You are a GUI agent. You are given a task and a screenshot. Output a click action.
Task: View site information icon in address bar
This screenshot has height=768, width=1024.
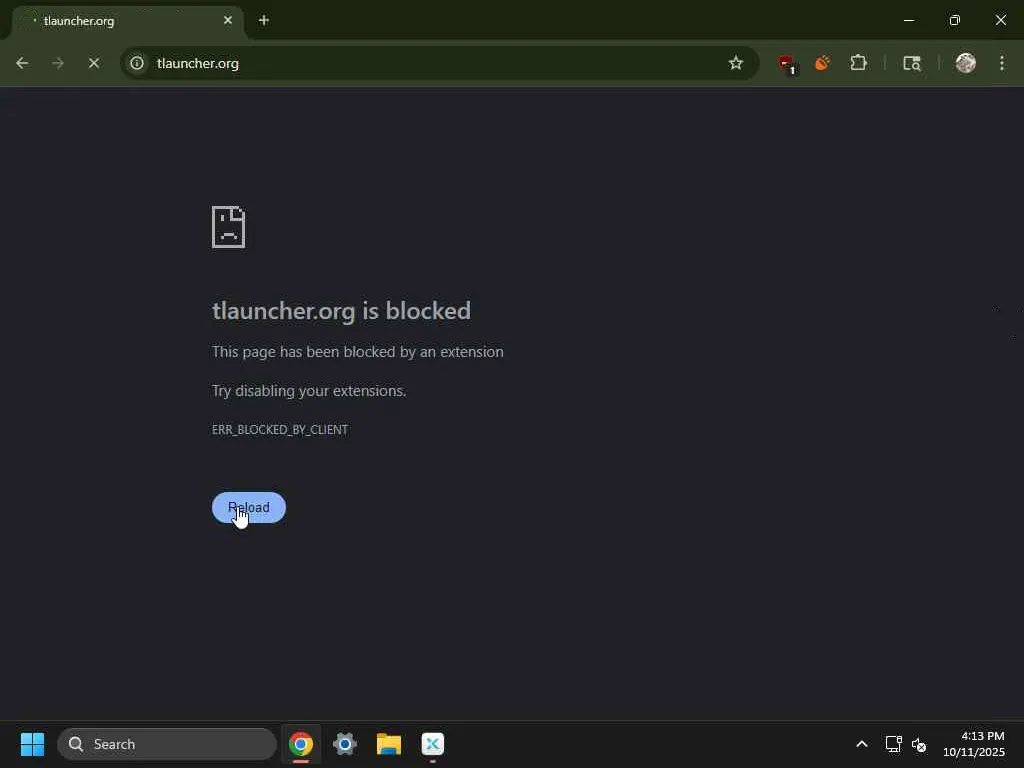point(137,63)
